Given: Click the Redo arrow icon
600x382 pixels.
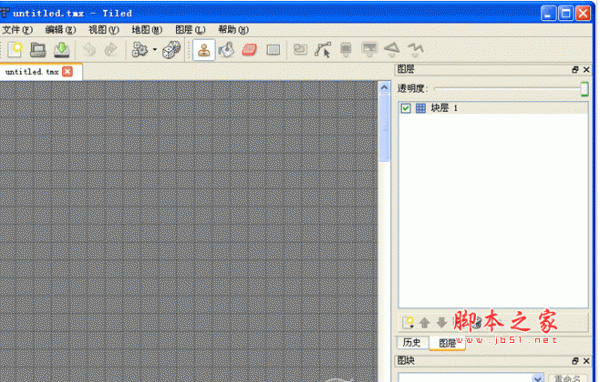Looking at the screenshot, I should (x=111, y=50).
